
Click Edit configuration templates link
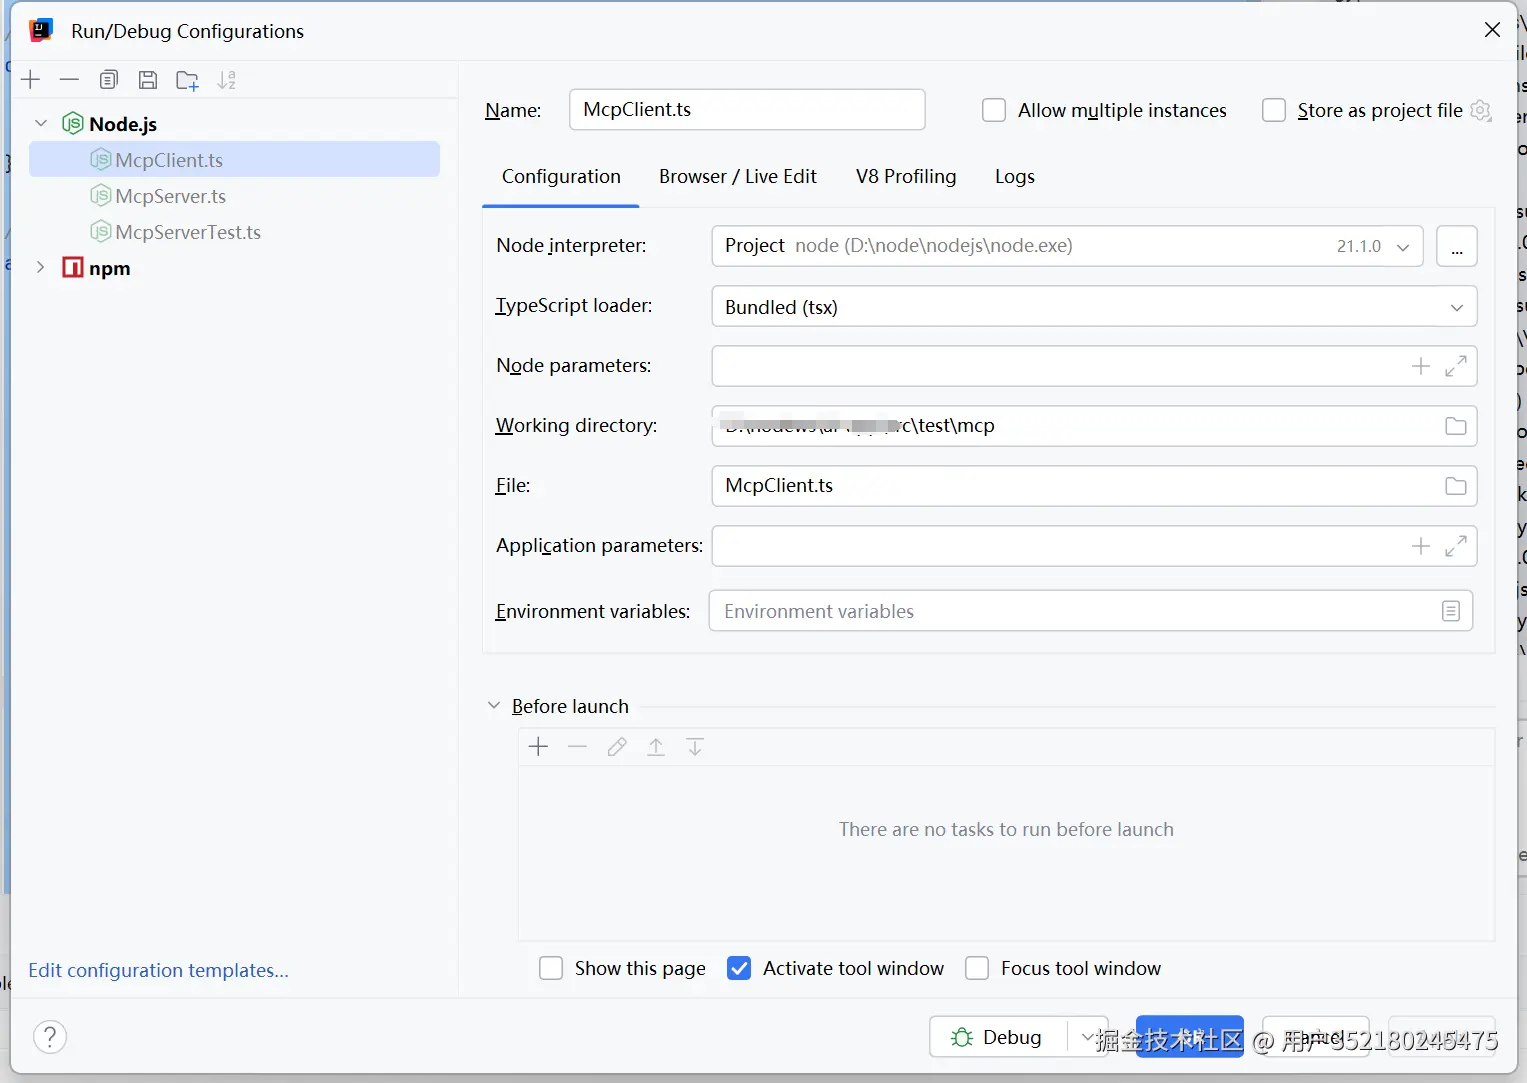coord(158,970)
